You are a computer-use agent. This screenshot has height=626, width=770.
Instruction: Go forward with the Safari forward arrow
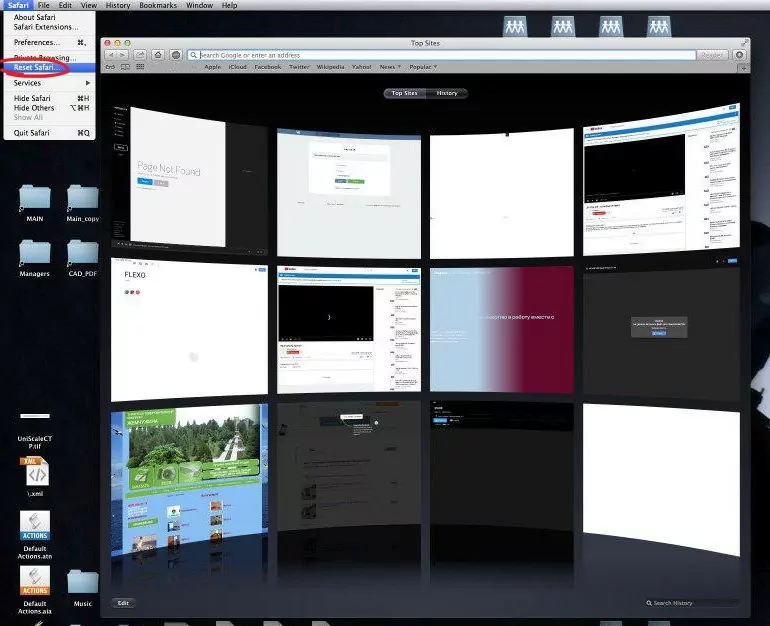123,55
